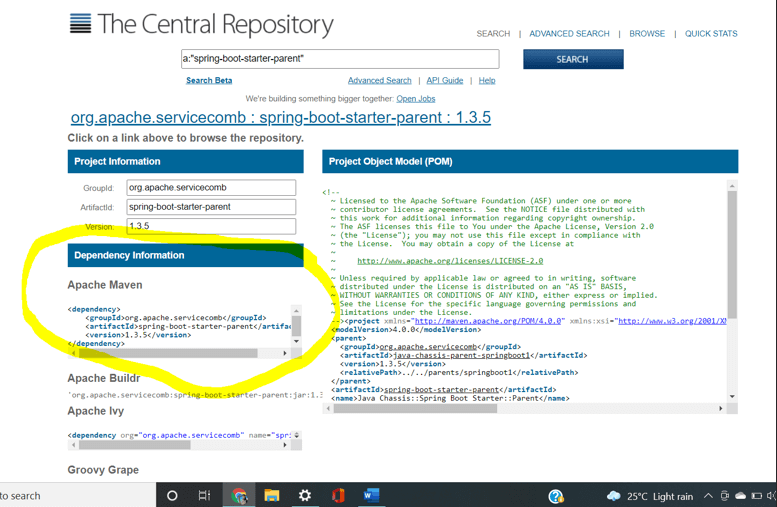Open Cortana circle icon in taskbar
Viewport: 777px width, 507px height.
click(172, 495)
